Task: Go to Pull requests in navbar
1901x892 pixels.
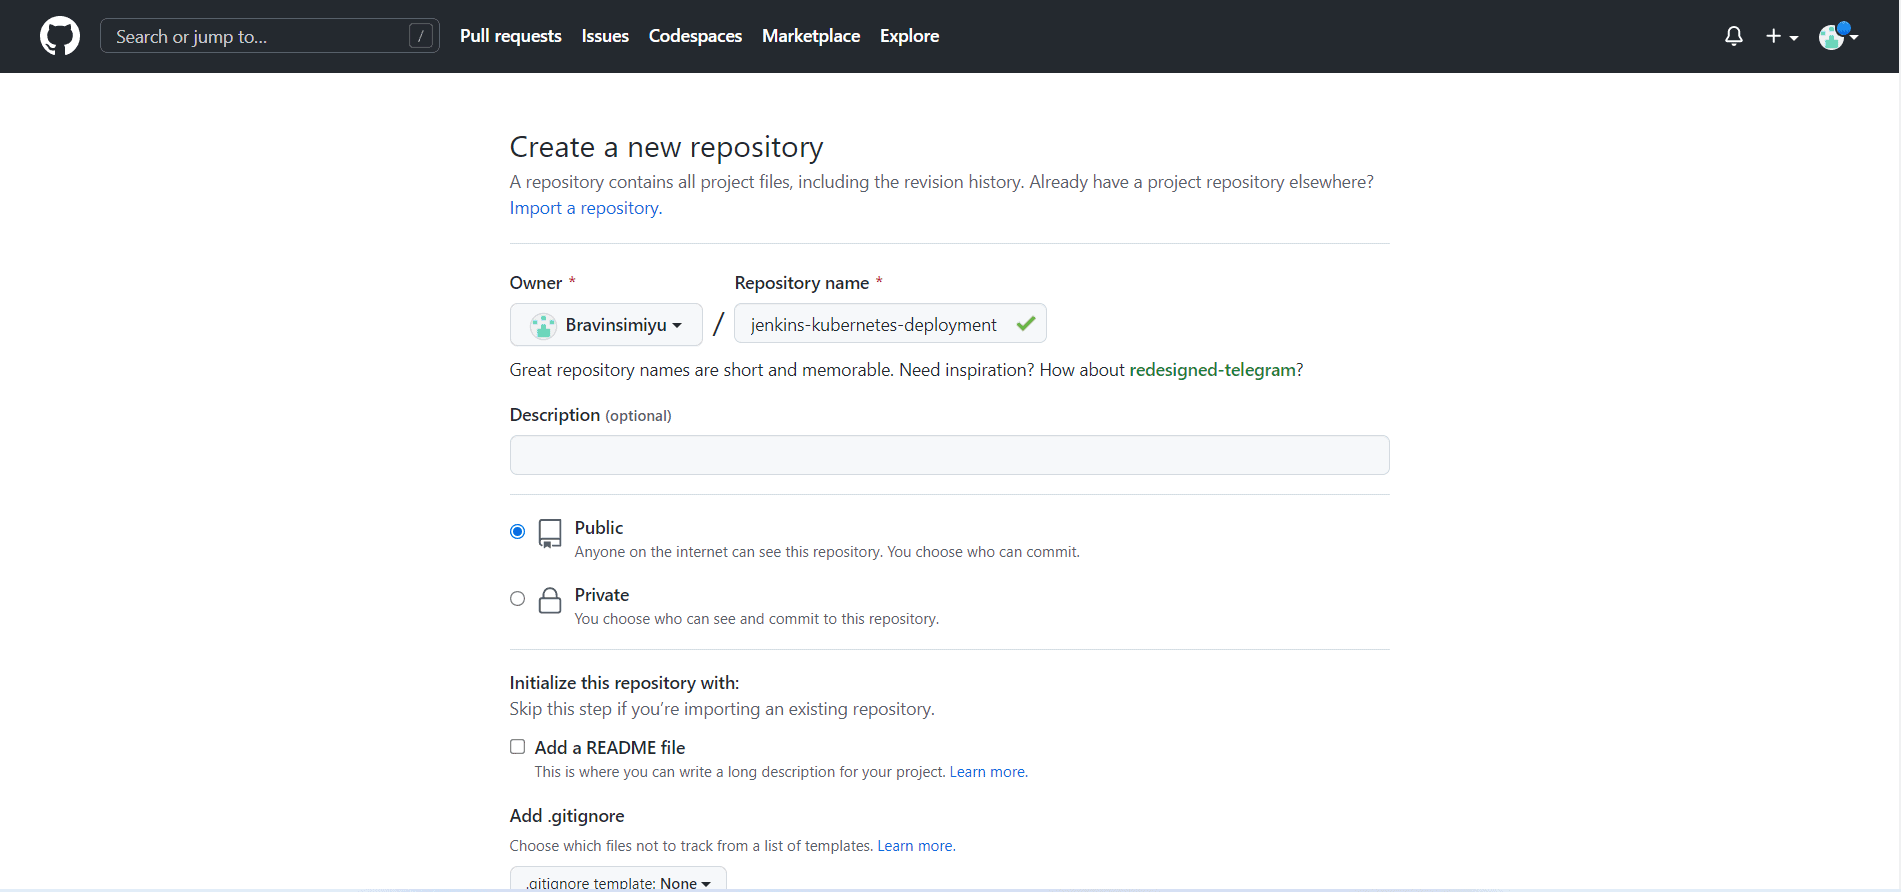Action: [510, 36]
